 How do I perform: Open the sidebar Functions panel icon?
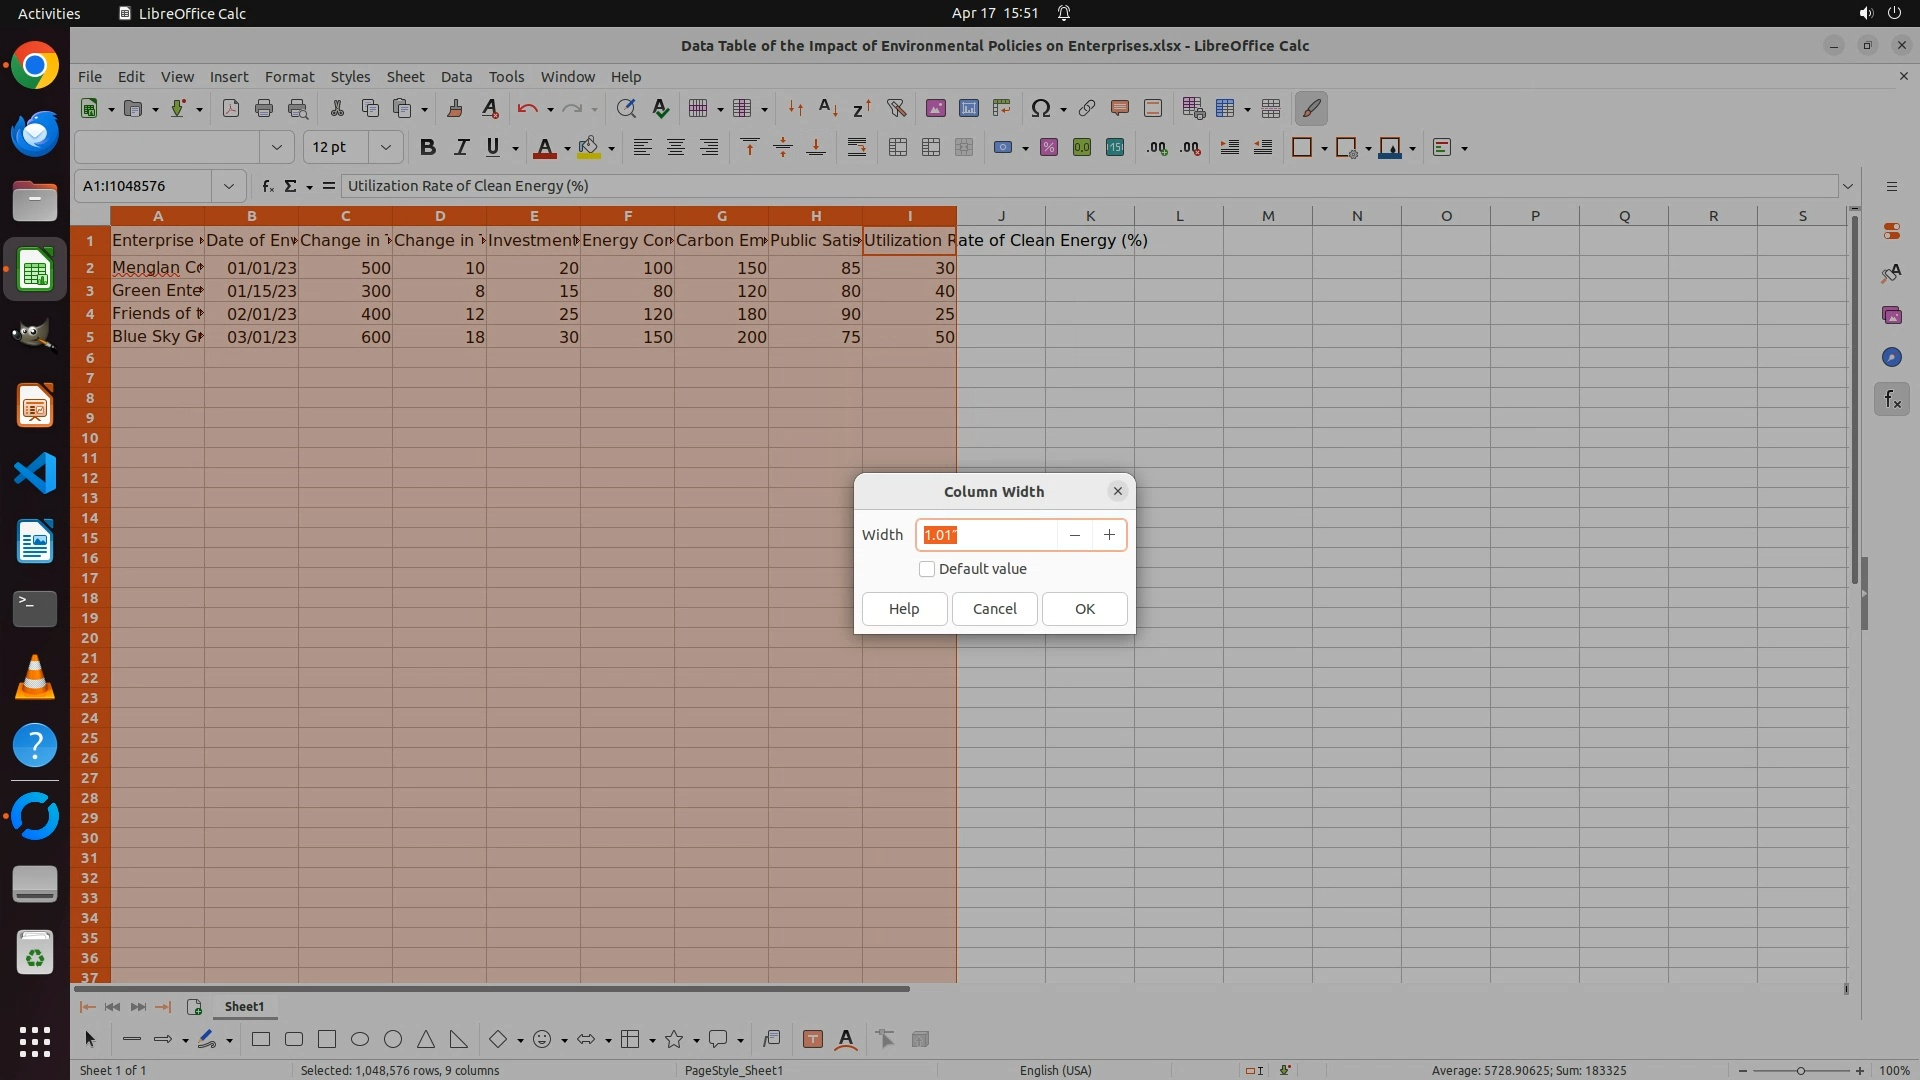[1891, 400]
